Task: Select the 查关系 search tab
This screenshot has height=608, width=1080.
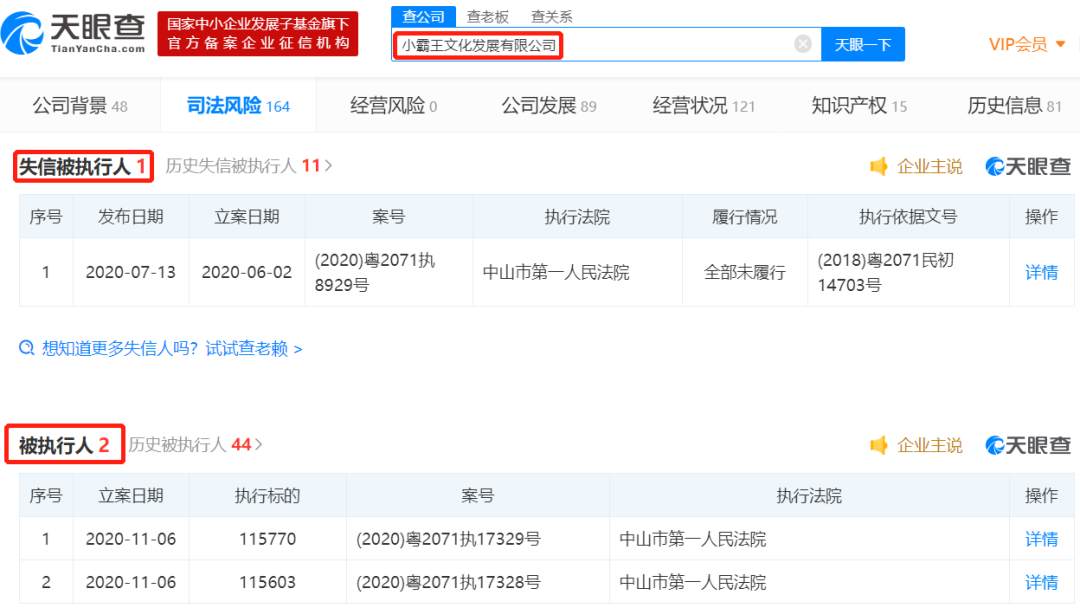Action: pos(552,17)
